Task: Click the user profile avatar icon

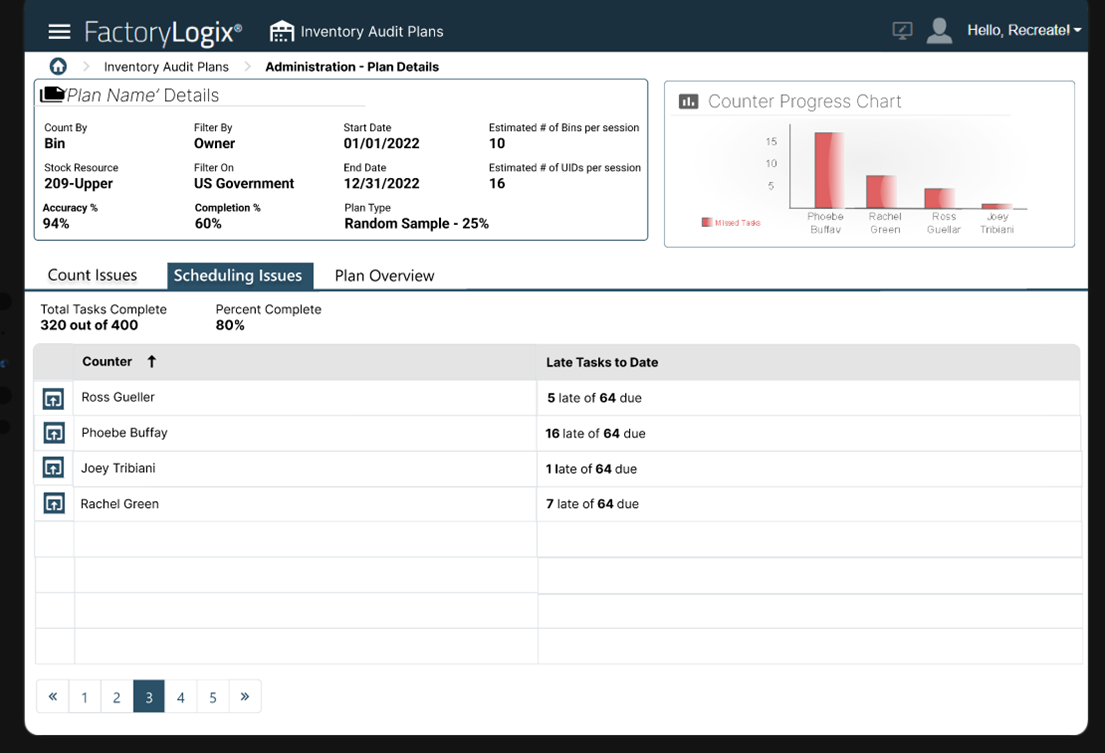Action: click(x=939, y=31)
